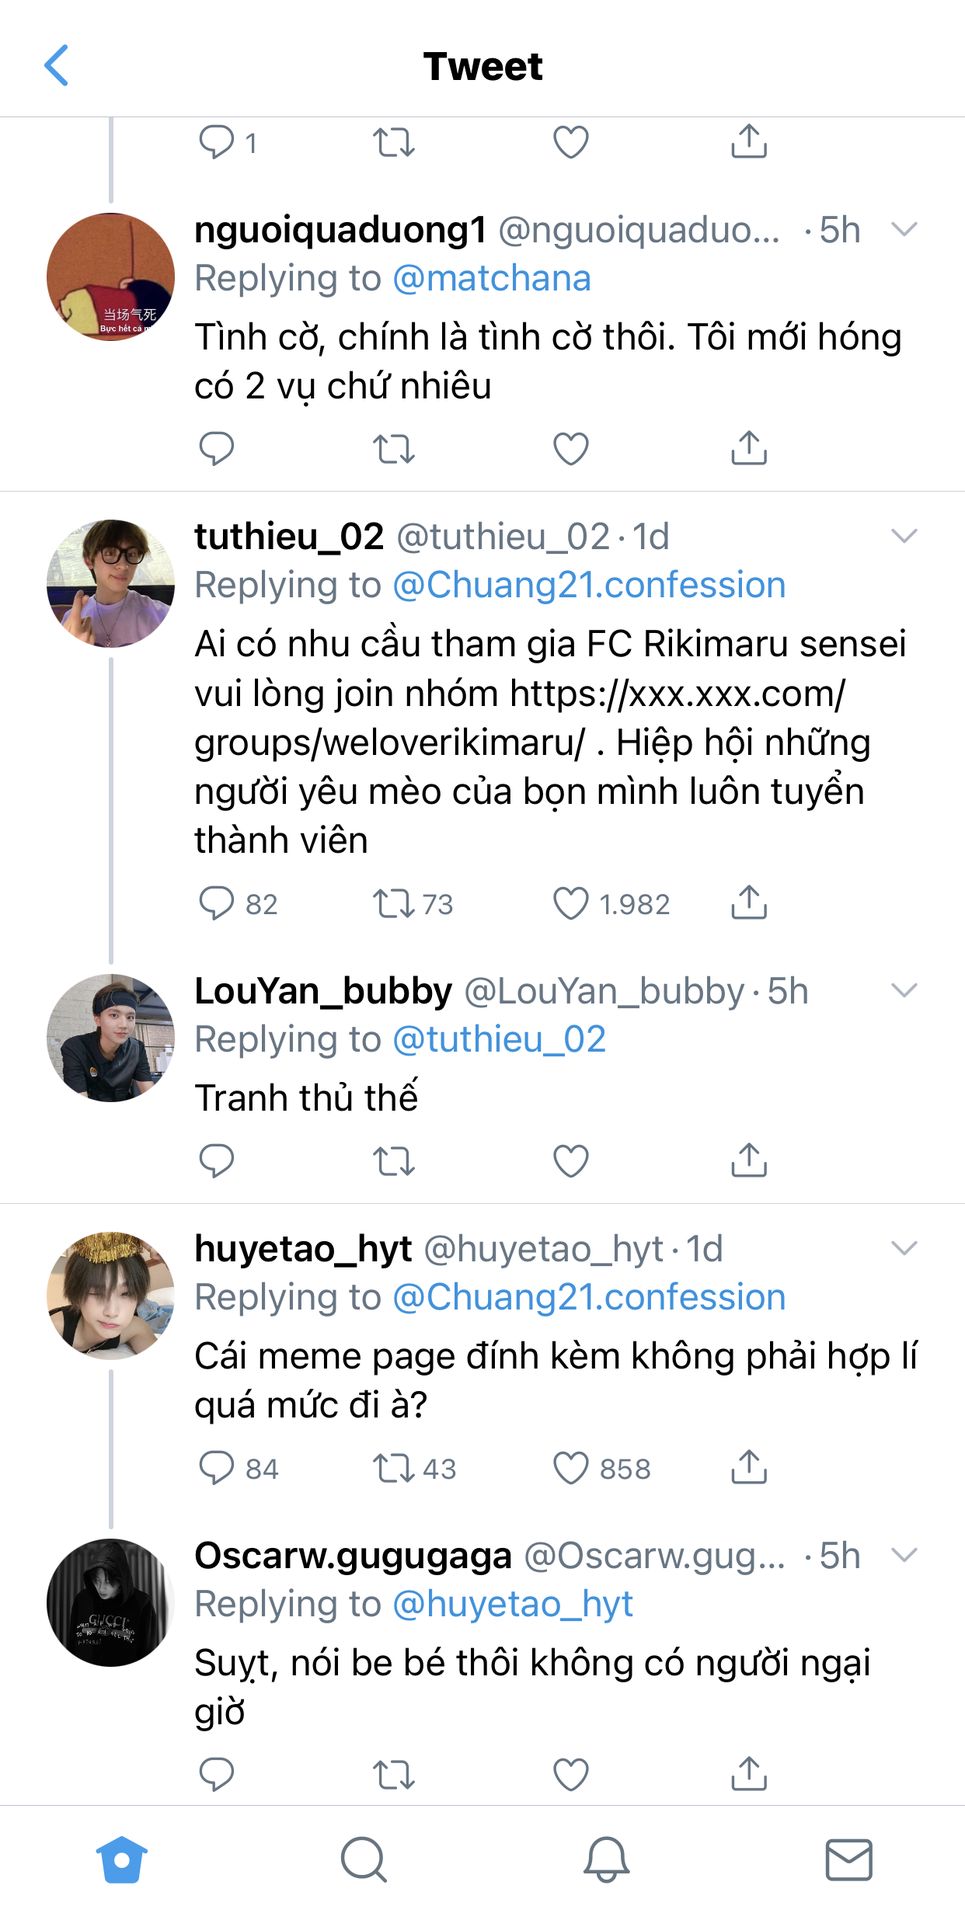Go back using the top-left arrow
Image resolution: width=965 pixels, height=1920 pixels.
click(57, 66)
